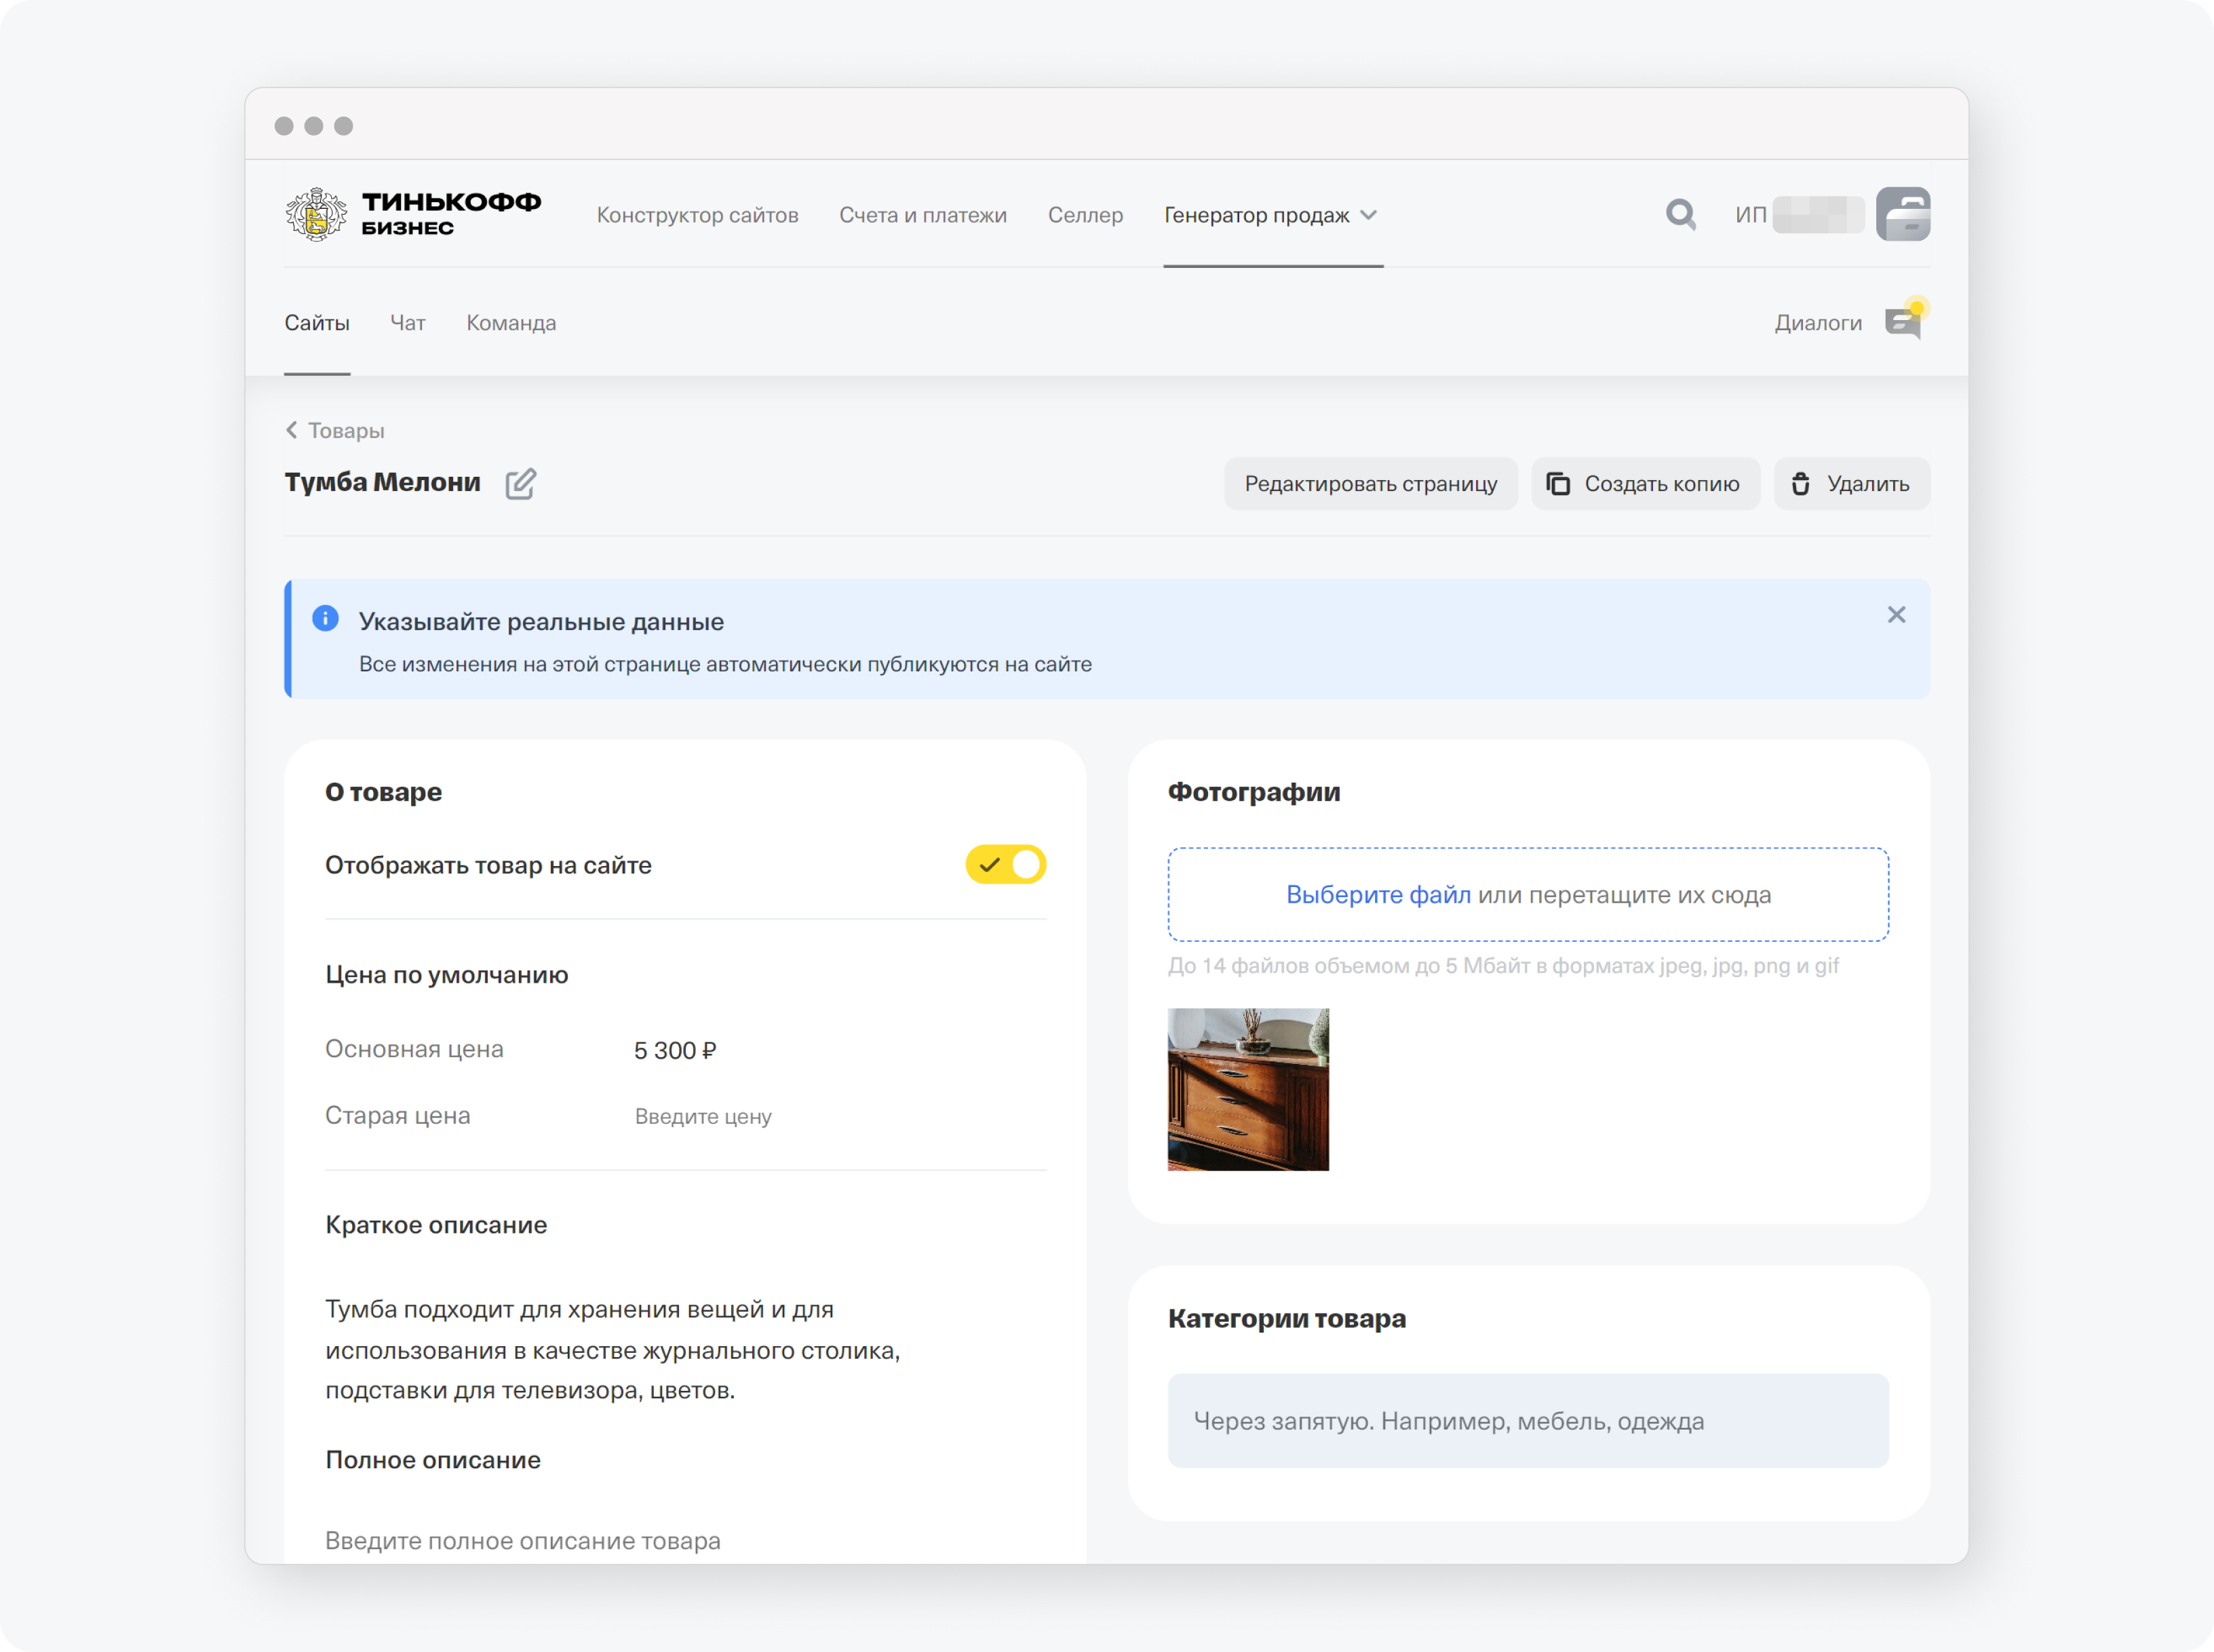Viewport: 2214px width, 1652px height.
Task: Click Товары breadcrumb link
Action: [x=346, y=430]
